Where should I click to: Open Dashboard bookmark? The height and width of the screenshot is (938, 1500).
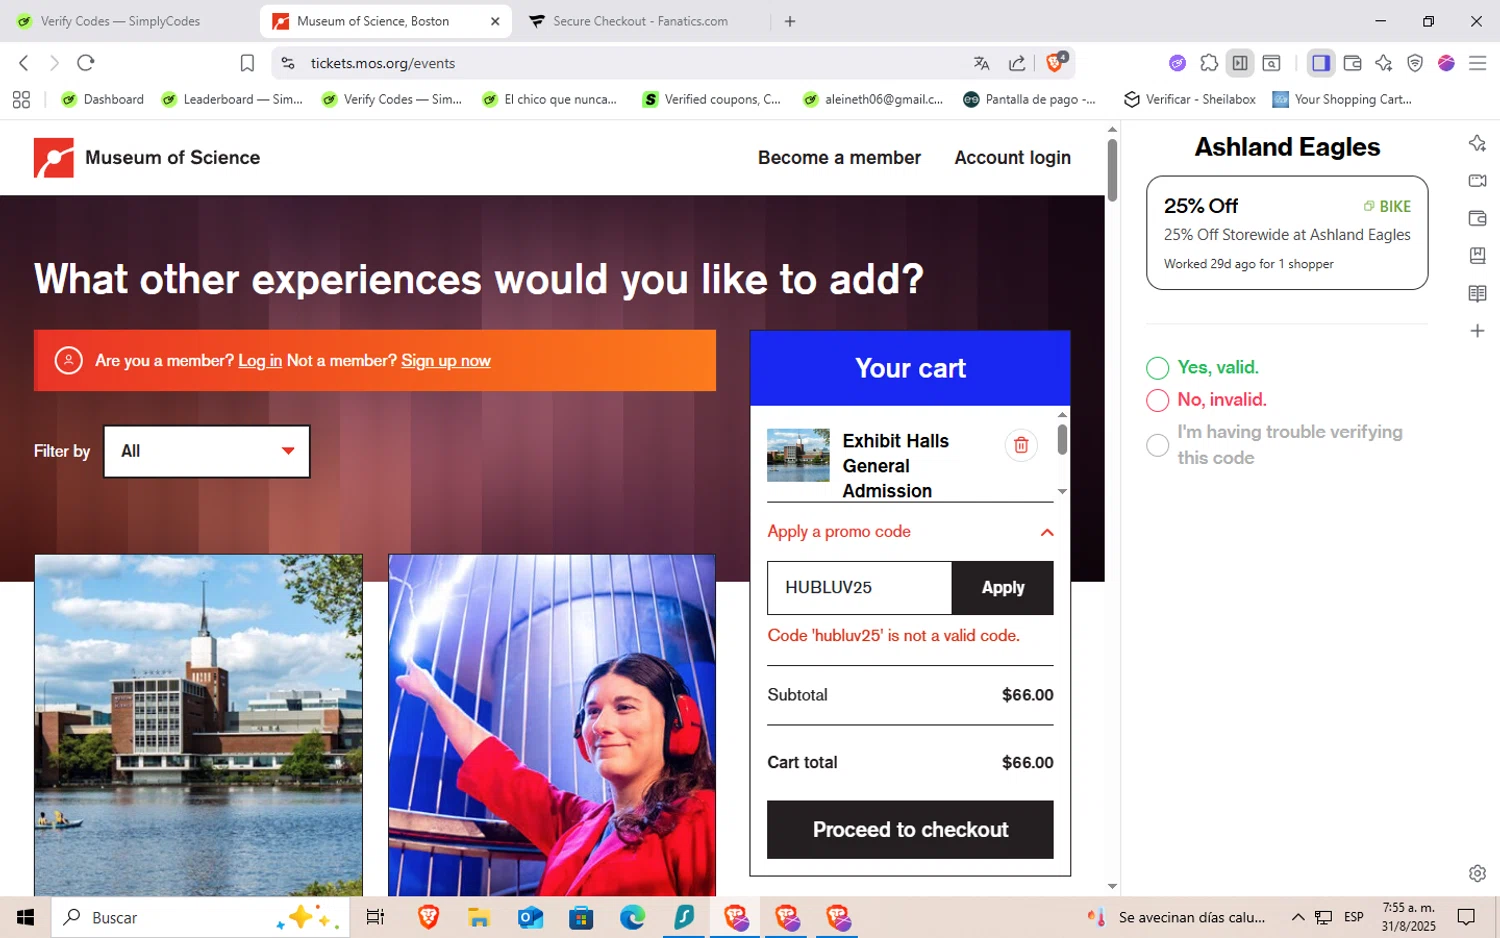click(103, 99)
